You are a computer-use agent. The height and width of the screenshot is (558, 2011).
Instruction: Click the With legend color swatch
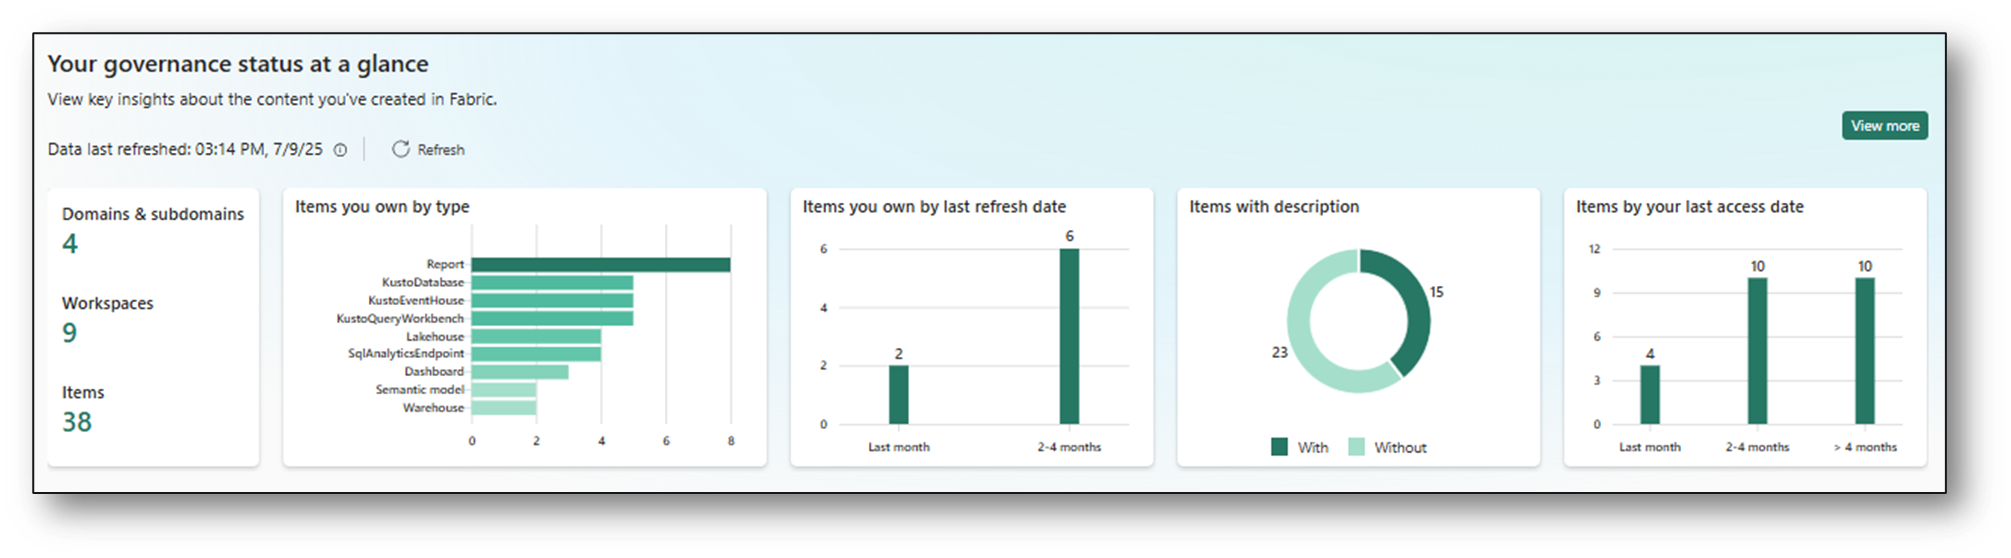click(1279, 447)
